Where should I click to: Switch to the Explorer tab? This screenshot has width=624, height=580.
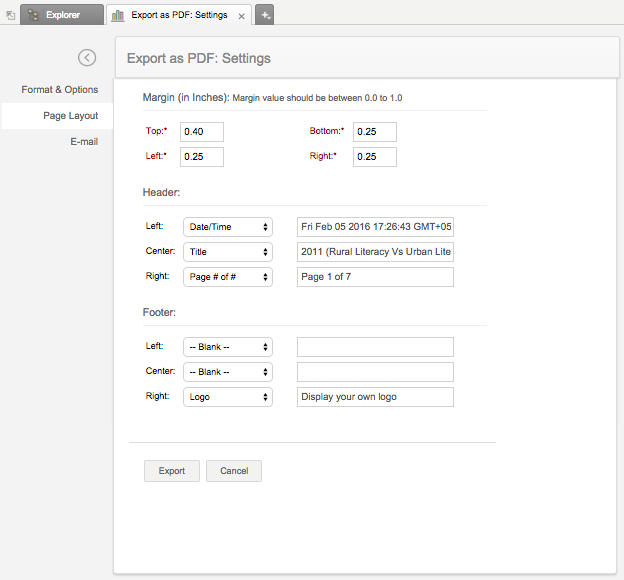point(62,15)
